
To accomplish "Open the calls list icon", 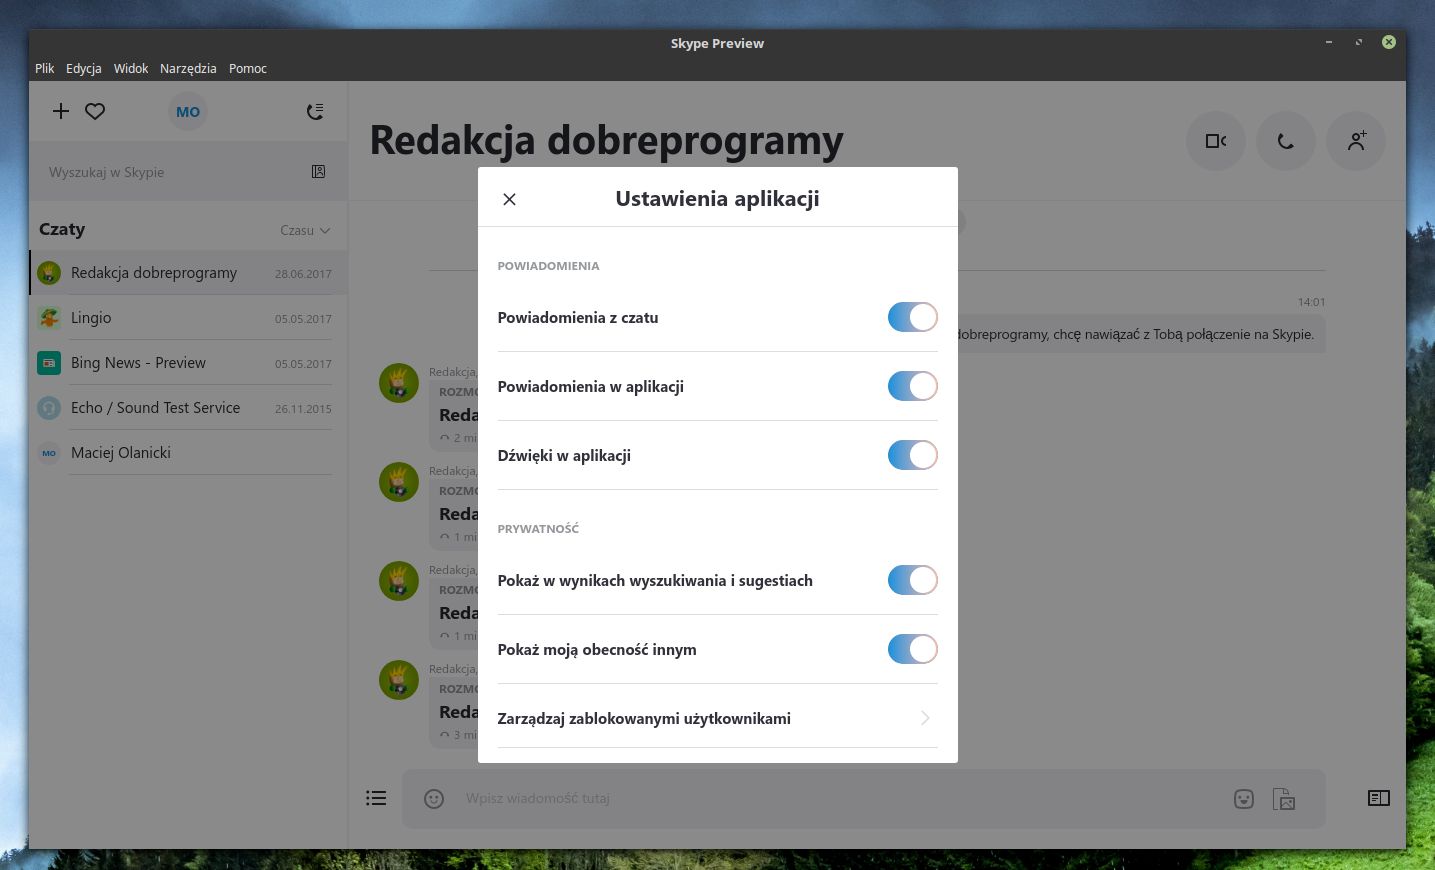I will [315, 111].
